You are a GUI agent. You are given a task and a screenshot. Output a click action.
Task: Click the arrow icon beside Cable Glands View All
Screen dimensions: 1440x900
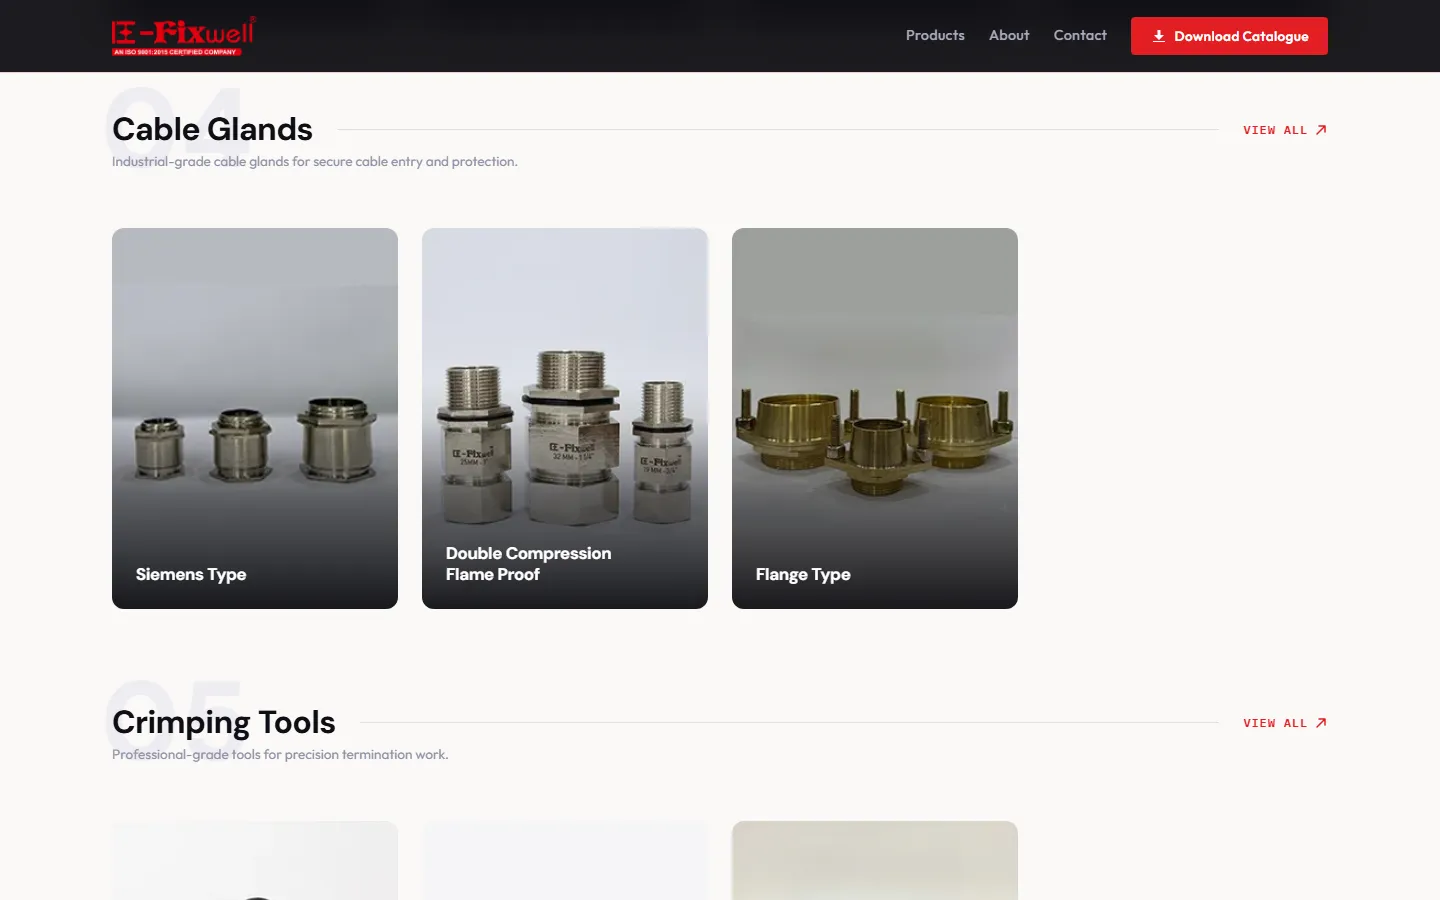coord(1321,130)
